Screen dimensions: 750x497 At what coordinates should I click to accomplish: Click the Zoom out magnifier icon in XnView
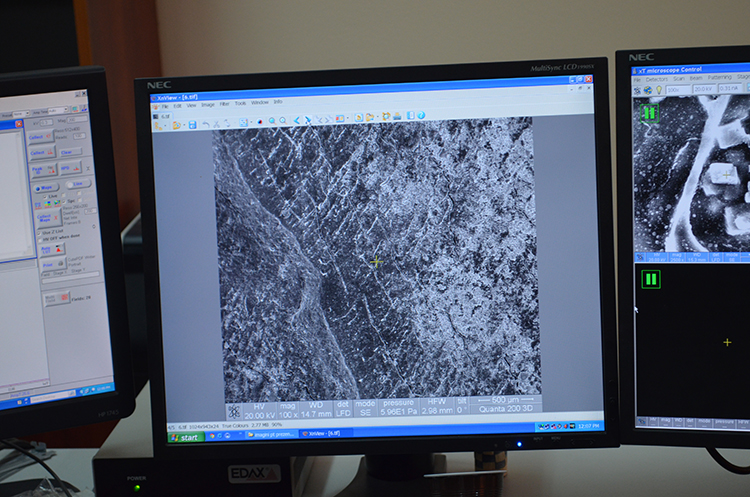[283, 121]
